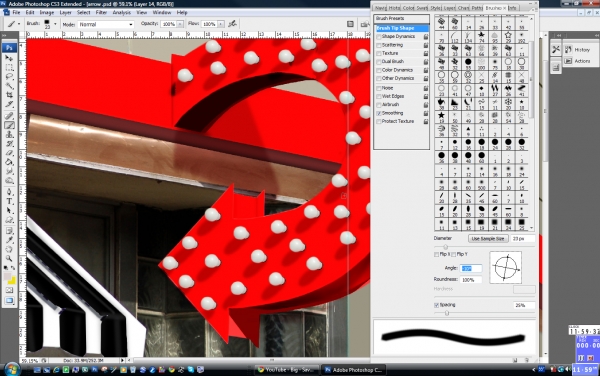600x376 pixels.
Task: Select the Paint Bucket tool
Action: click(9, 162)
